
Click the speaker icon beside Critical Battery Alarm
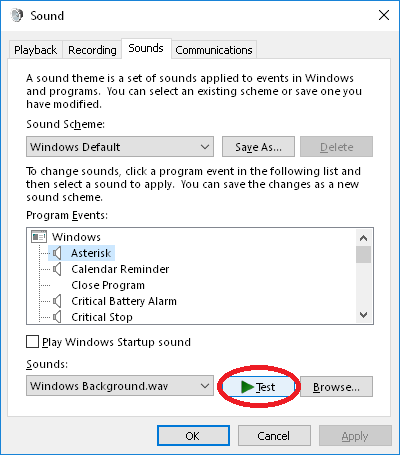tap(57, 301)
